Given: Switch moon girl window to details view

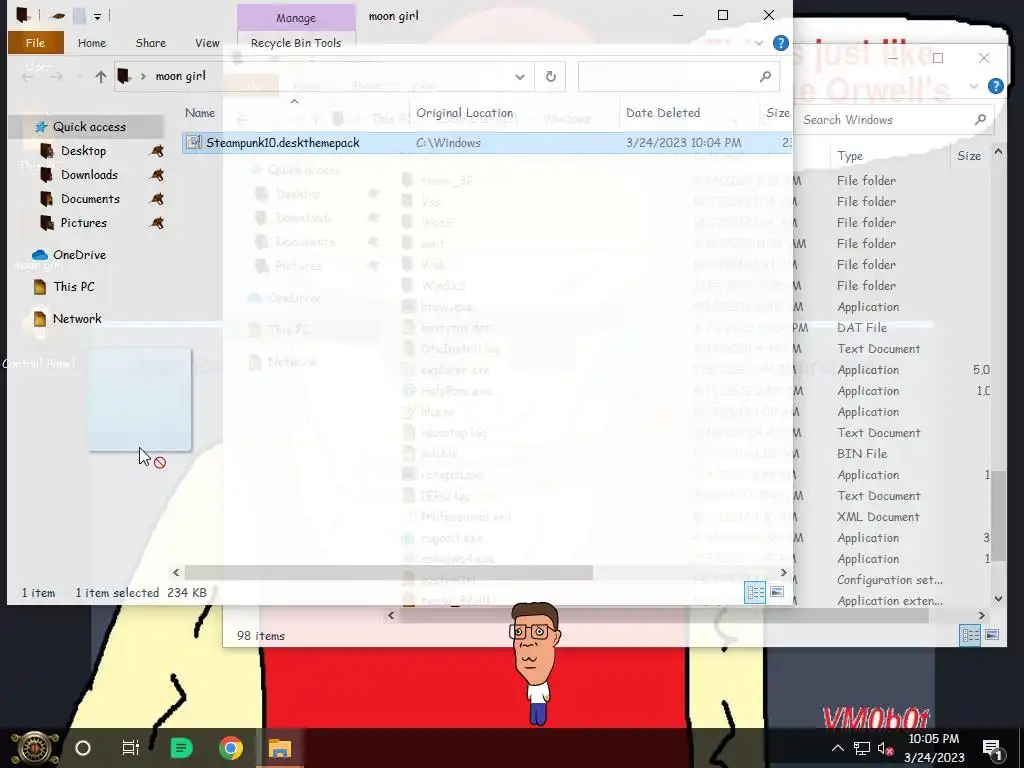Looking at the screenshot, I should click(755, 592).
